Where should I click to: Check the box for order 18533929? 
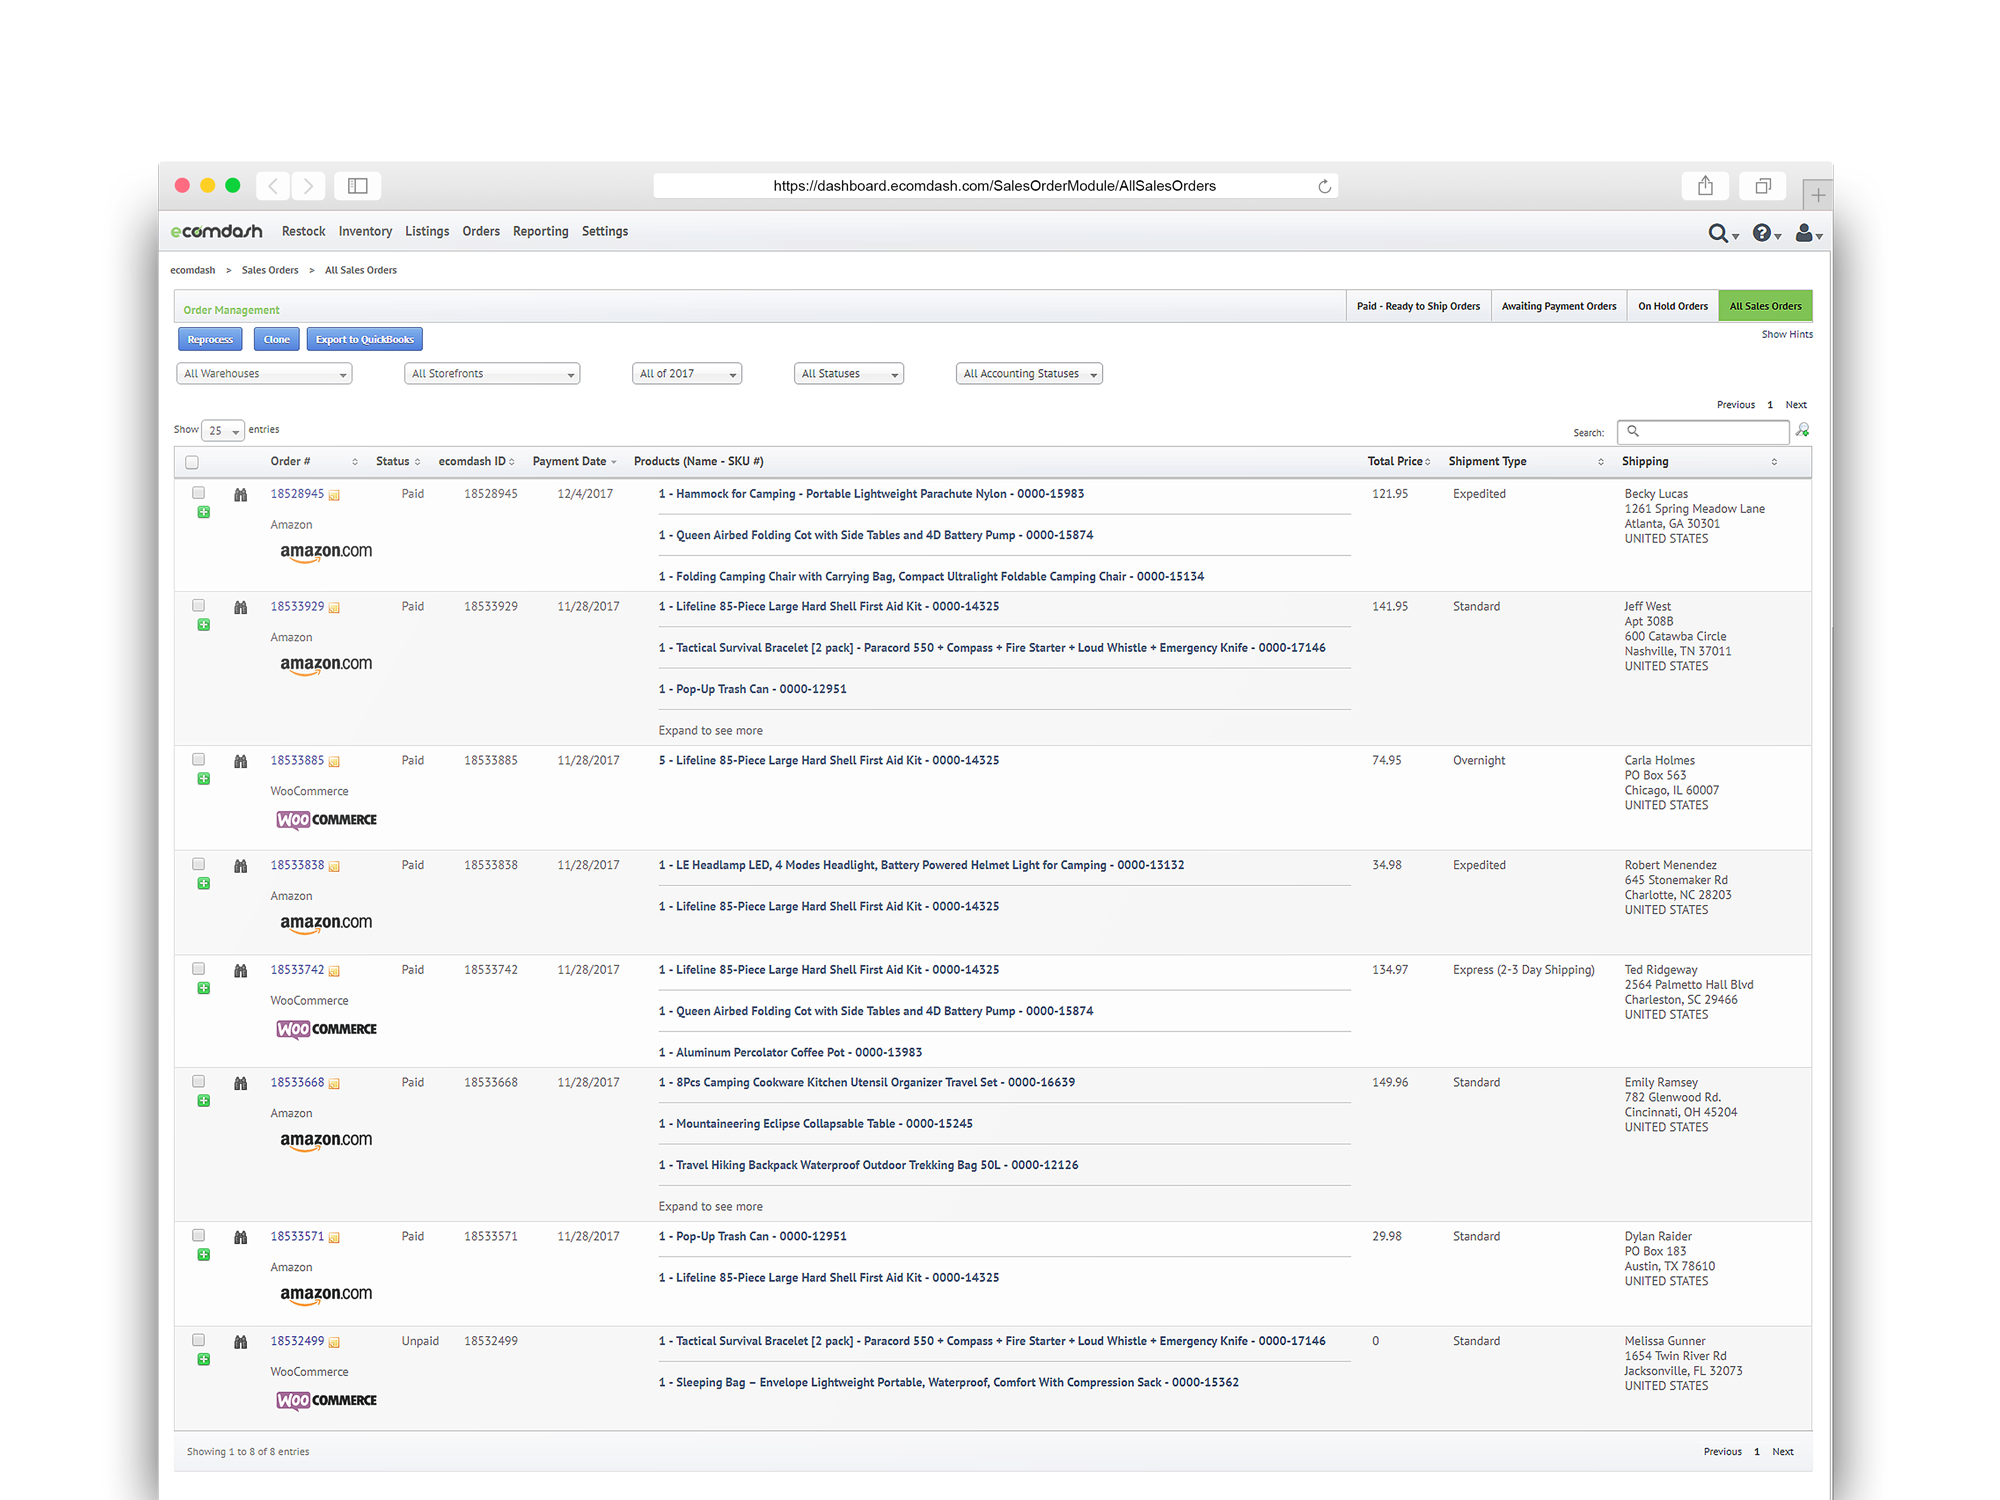(198, 606)
